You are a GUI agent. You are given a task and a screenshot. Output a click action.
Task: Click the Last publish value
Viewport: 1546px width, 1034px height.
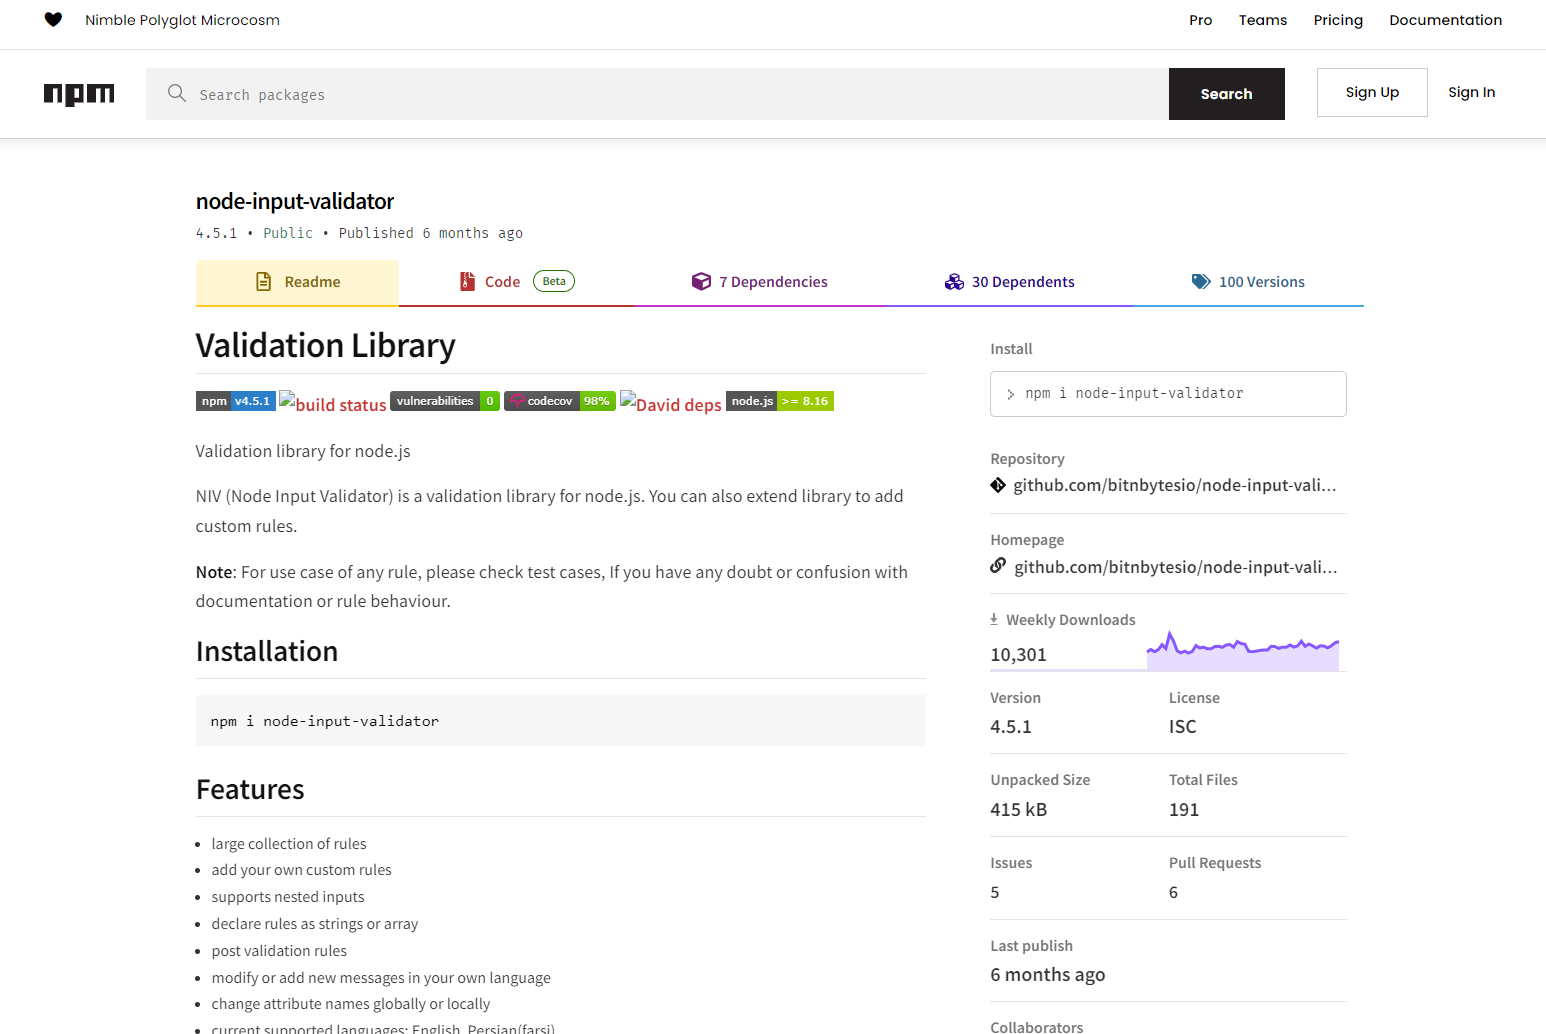pyautogui.click(x=1048, y=975)
